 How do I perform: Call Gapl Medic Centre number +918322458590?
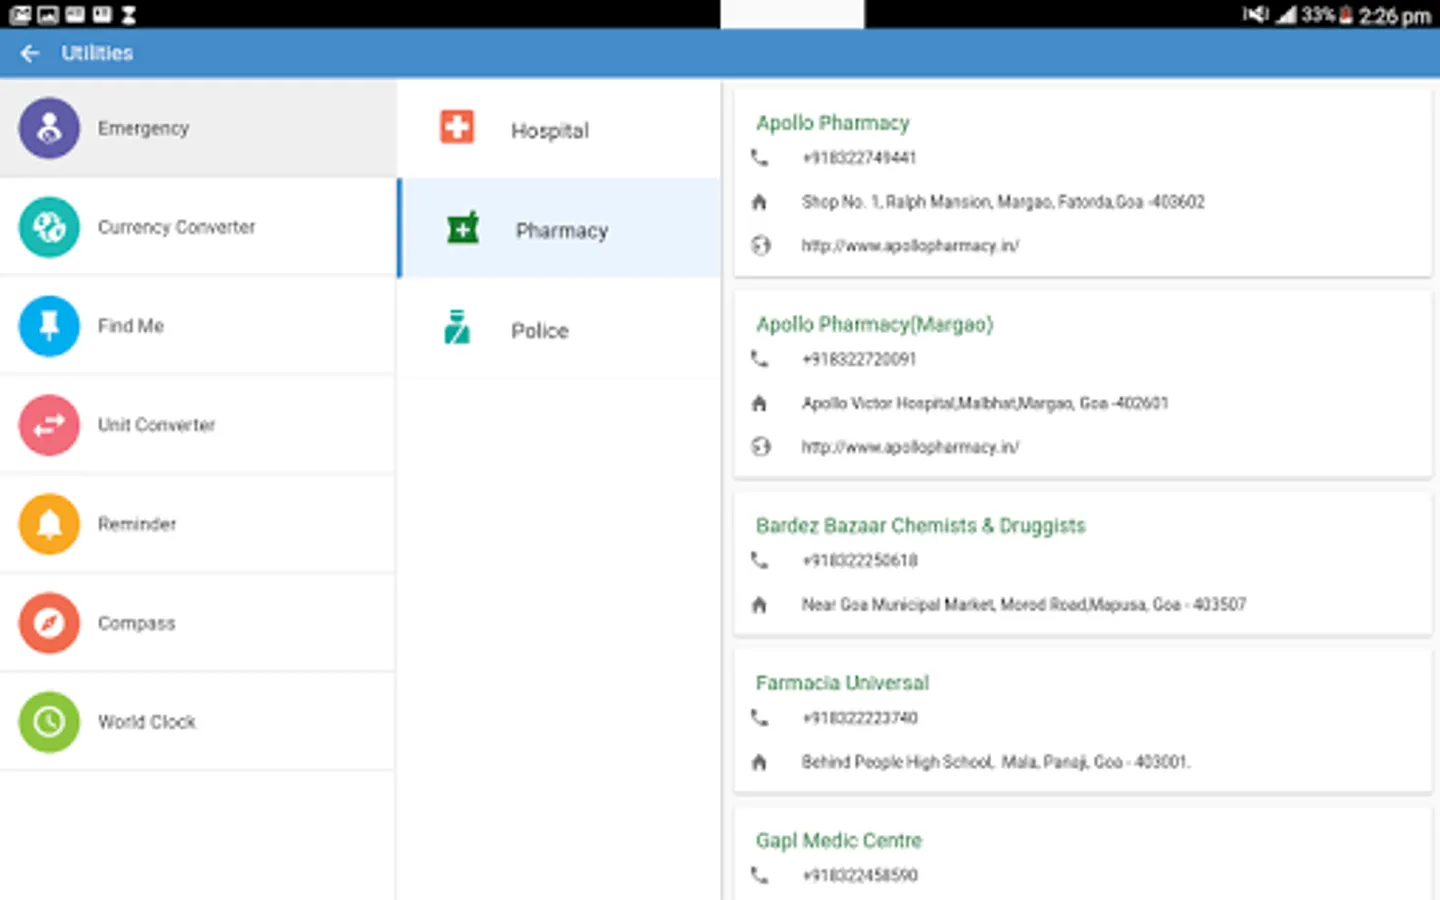point(859,876)
